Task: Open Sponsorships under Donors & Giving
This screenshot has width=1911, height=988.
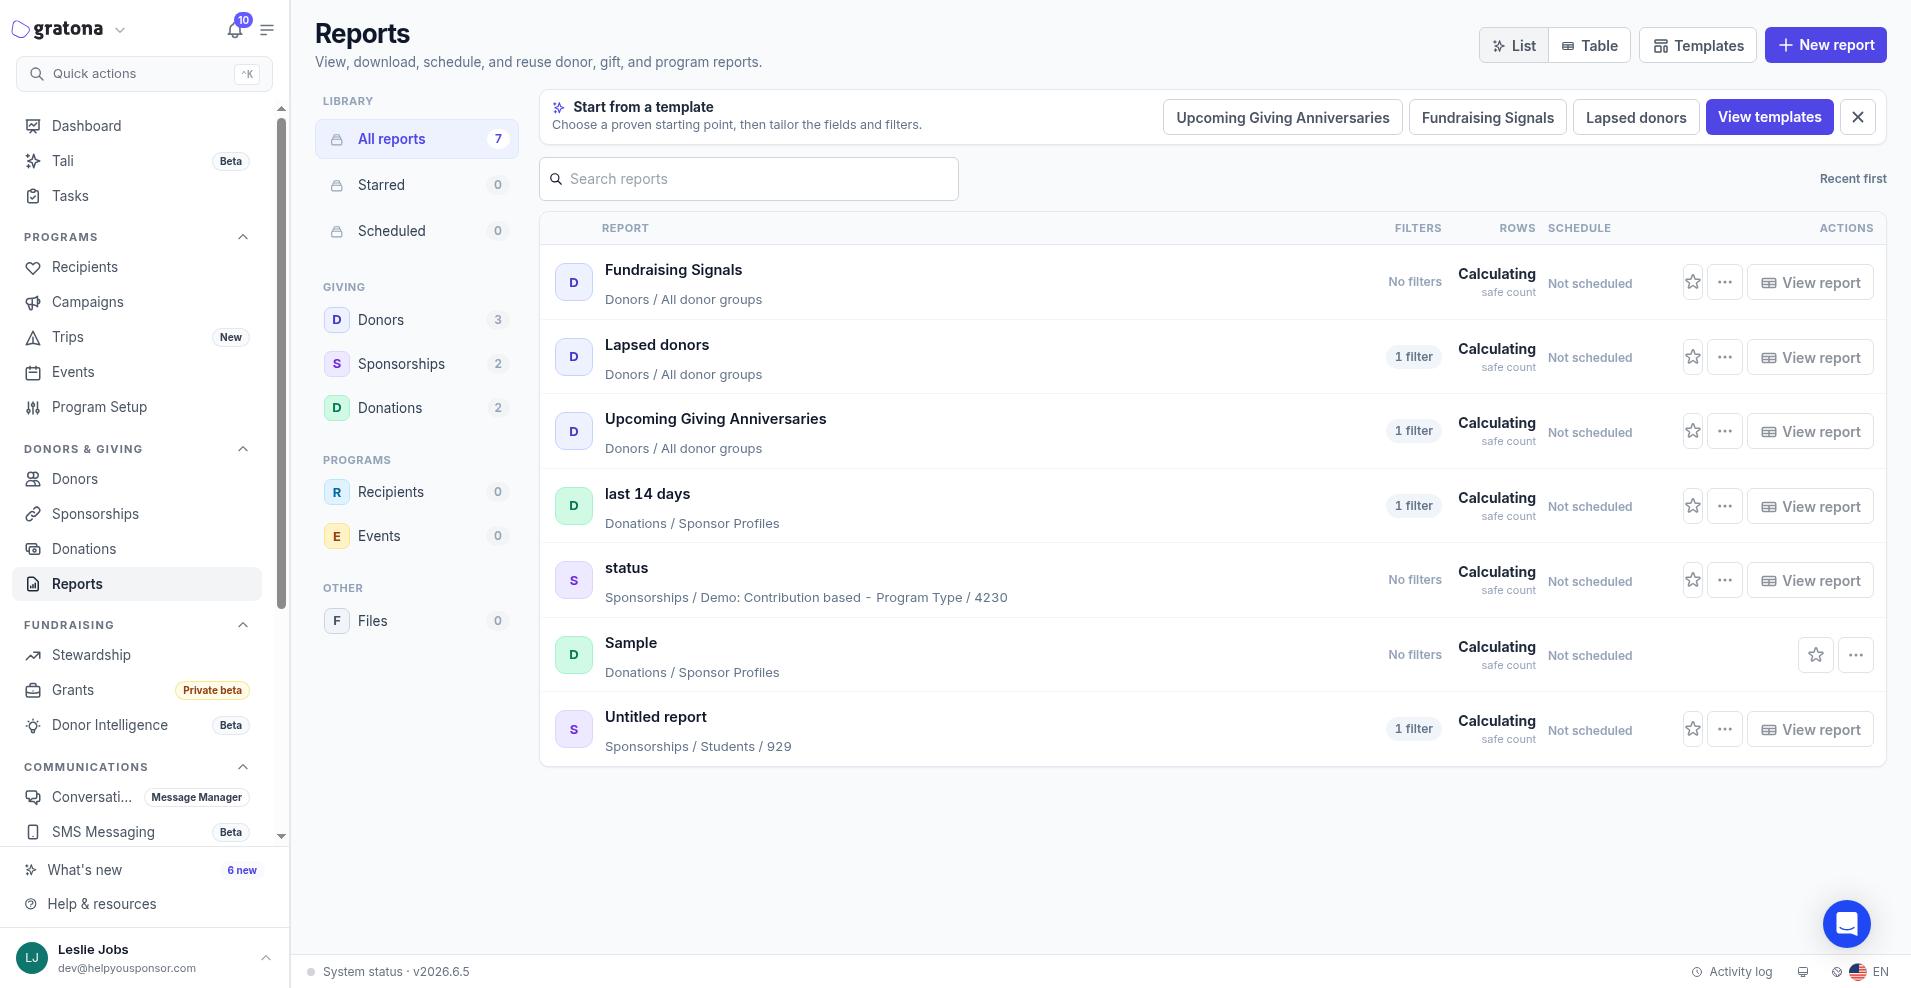Action: [137, 514]
